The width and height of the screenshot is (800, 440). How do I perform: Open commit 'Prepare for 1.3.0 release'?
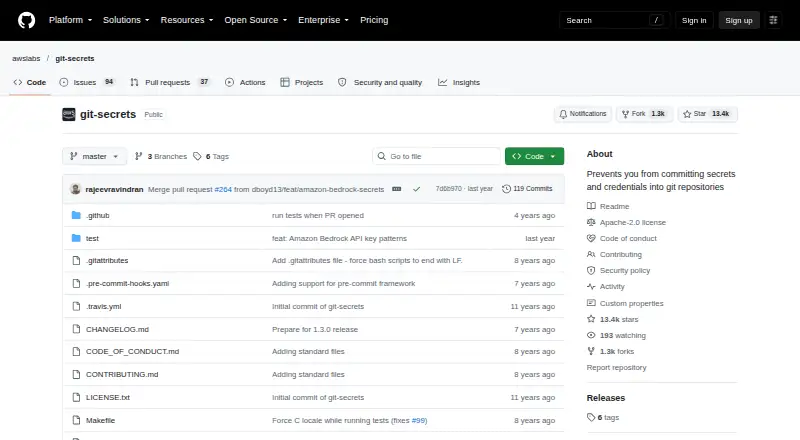(x=315, y=329)
